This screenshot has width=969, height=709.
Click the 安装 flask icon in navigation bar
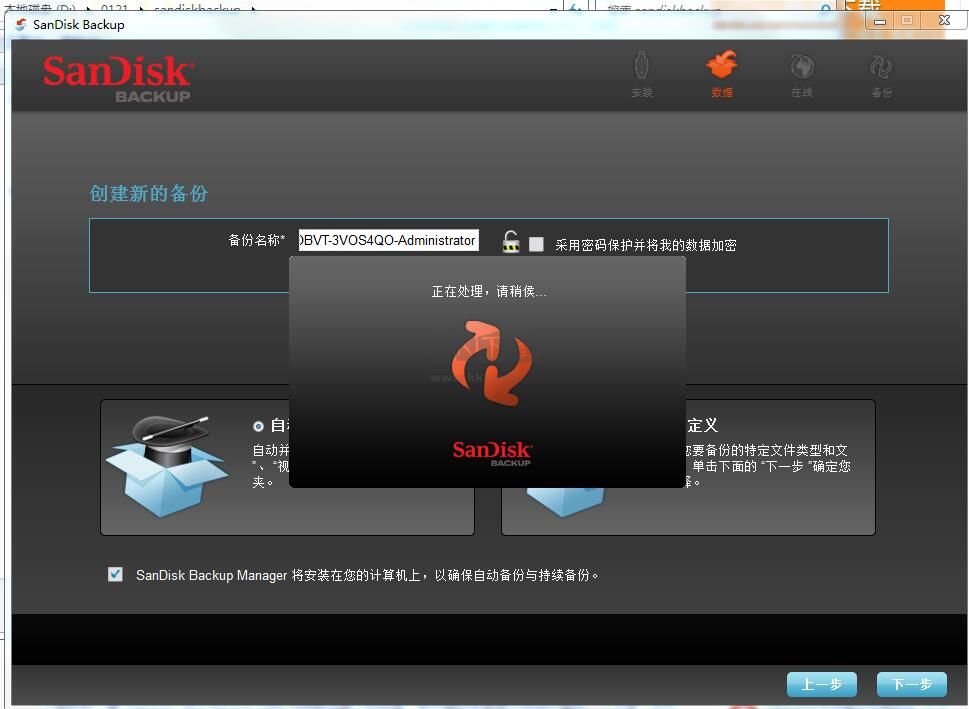[x=641, y=68]
